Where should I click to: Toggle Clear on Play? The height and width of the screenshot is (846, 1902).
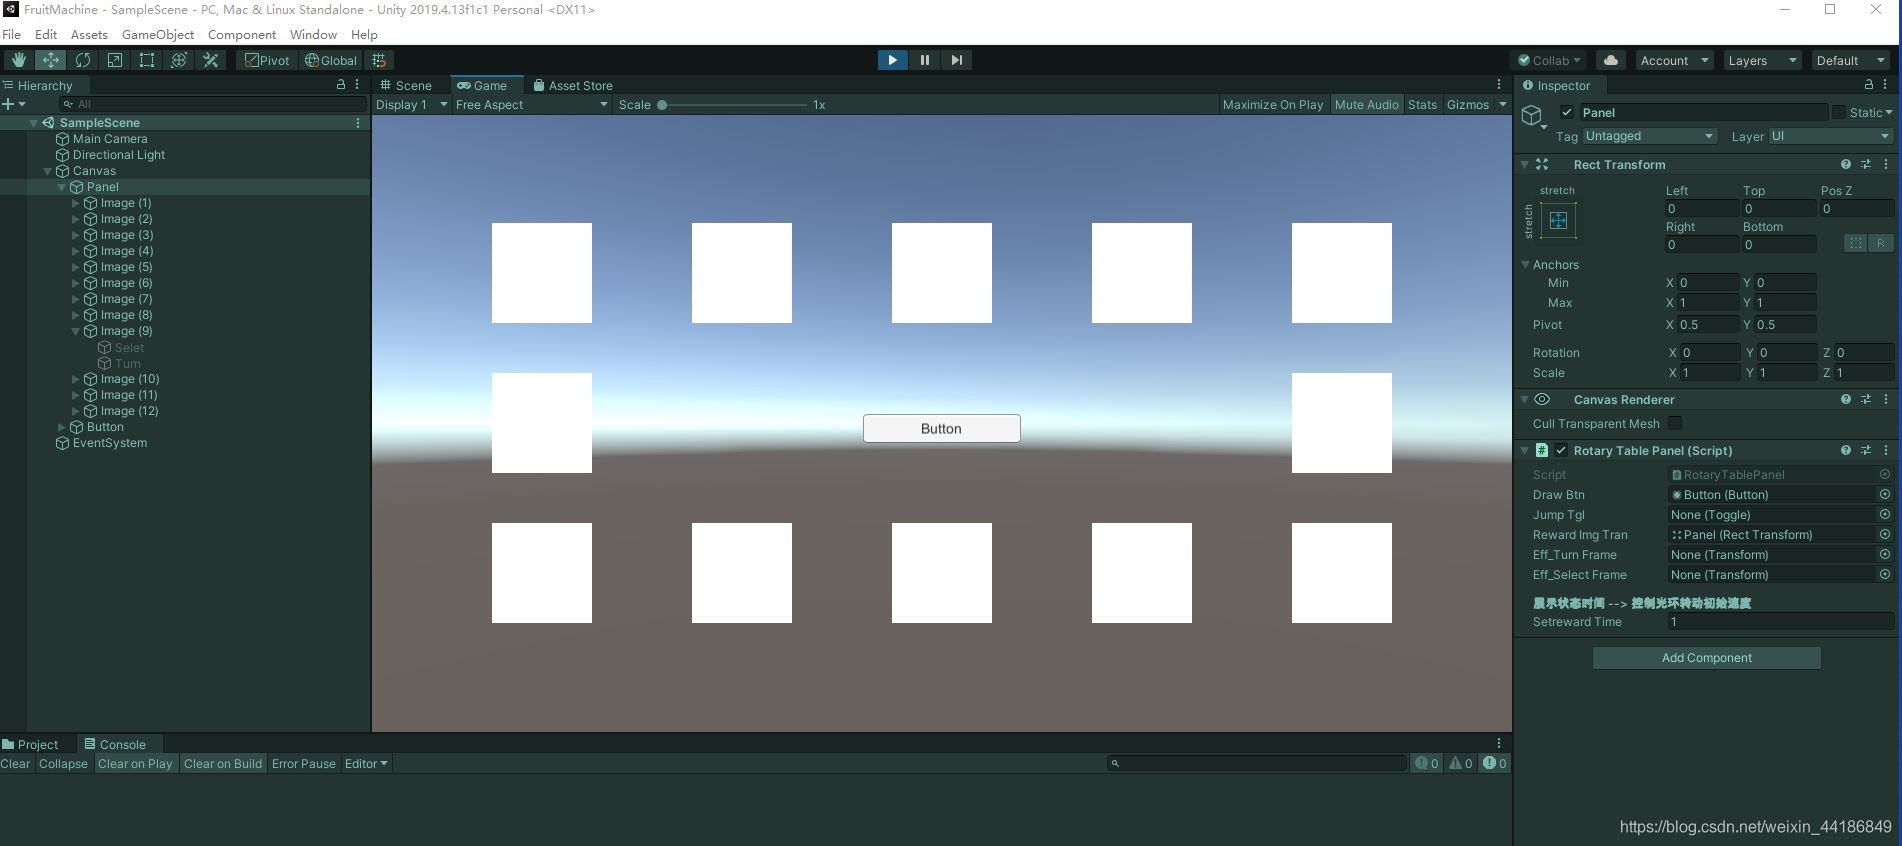pos(135,764)
